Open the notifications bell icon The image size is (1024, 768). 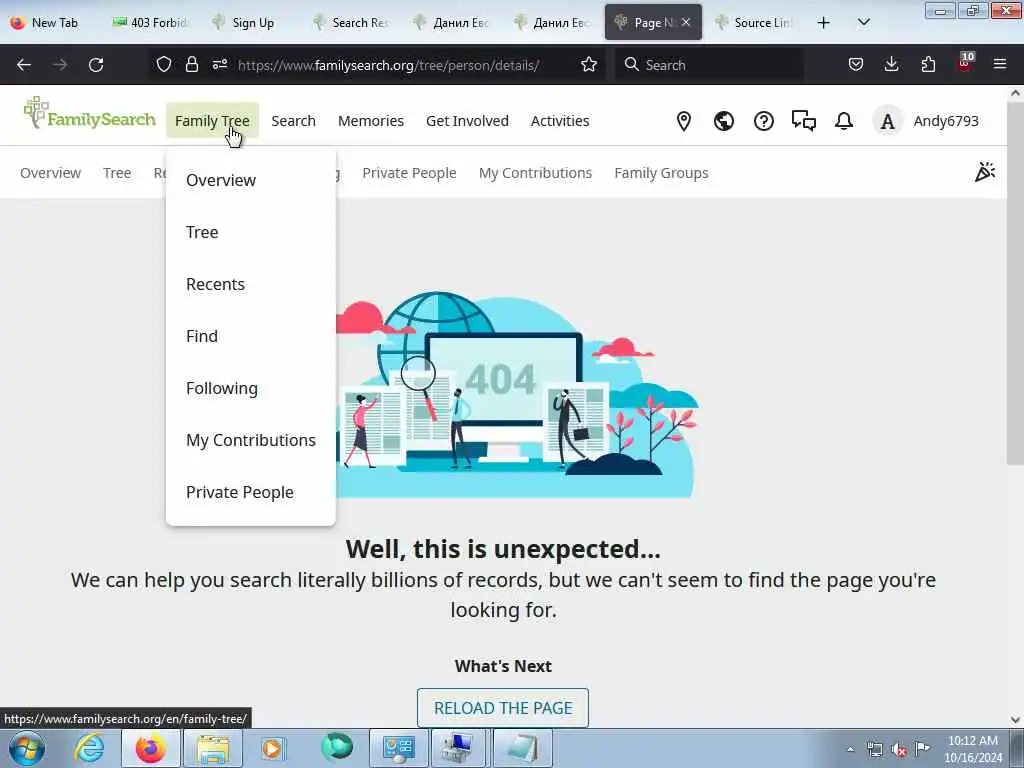(x=844, y=121)
